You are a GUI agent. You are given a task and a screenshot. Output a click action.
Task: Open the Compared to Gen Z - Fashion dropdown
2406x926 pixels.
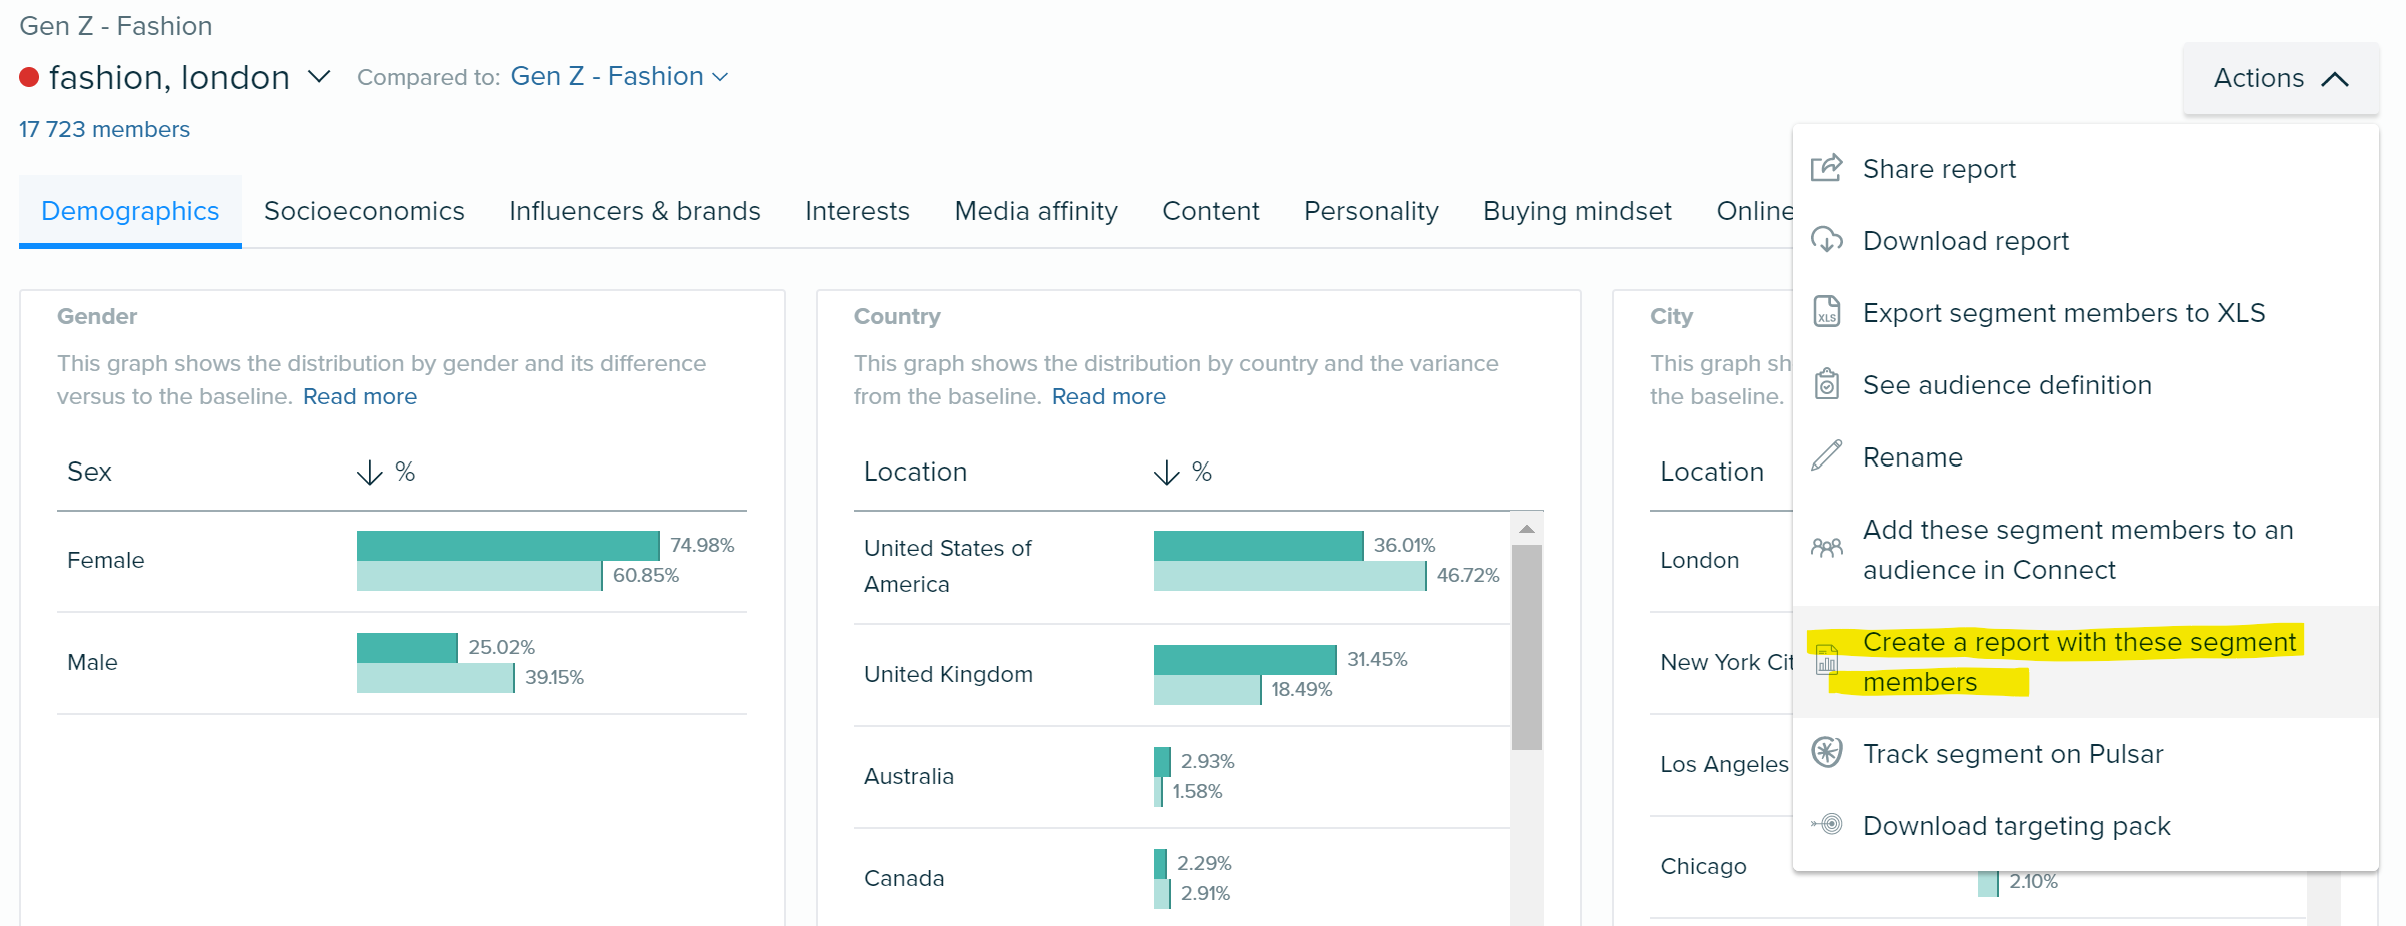coord(619,76)
